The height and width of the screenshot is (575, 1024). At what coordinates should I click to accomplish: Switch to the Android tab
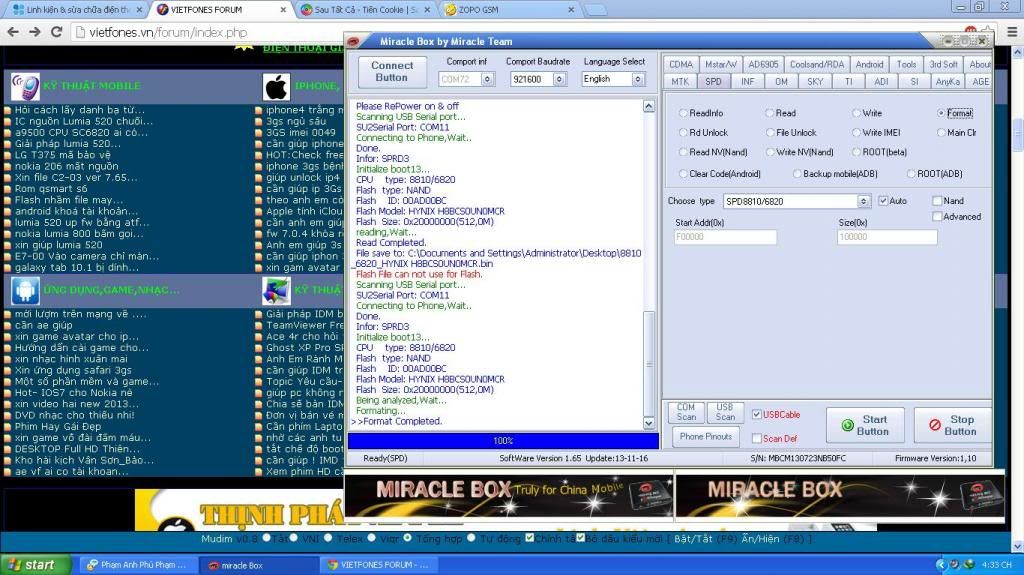tap(869, 64)
